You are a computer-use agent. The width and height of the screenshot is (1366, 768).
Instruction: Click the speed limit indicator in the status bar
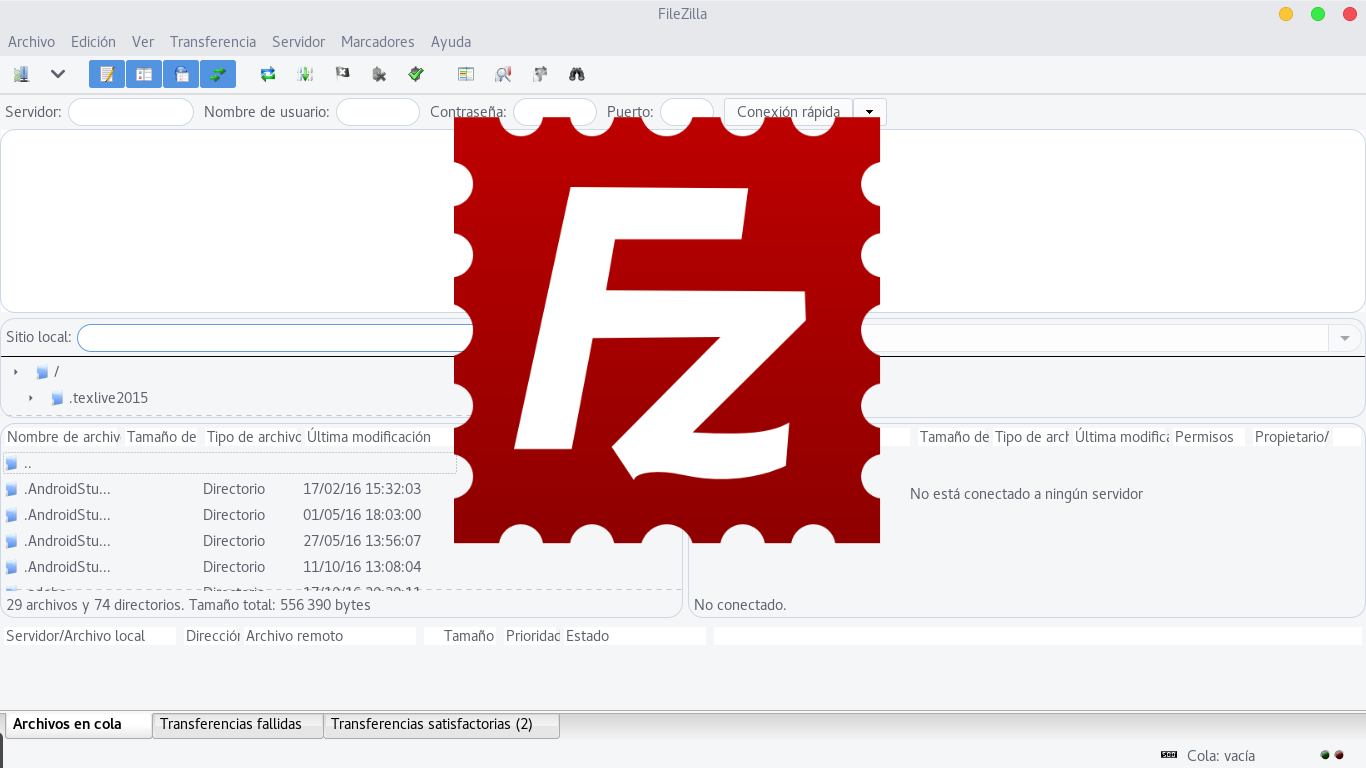point(1168,755)
